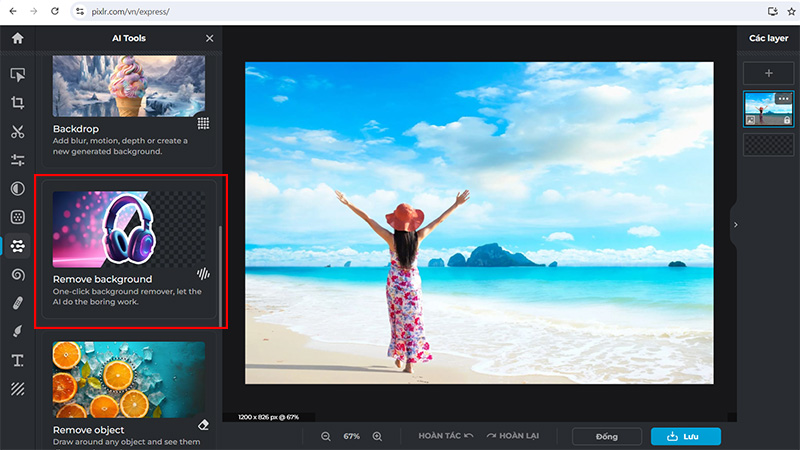Close the AI Tools panel

pos(210,38)
